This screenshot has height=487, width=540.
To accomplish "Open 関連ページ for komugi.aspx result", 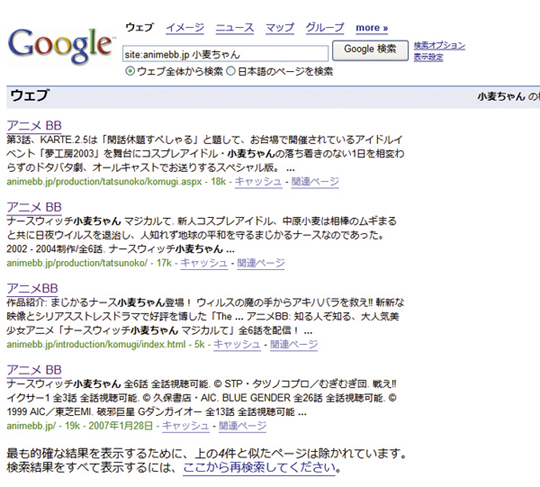I will pos(315,182).
